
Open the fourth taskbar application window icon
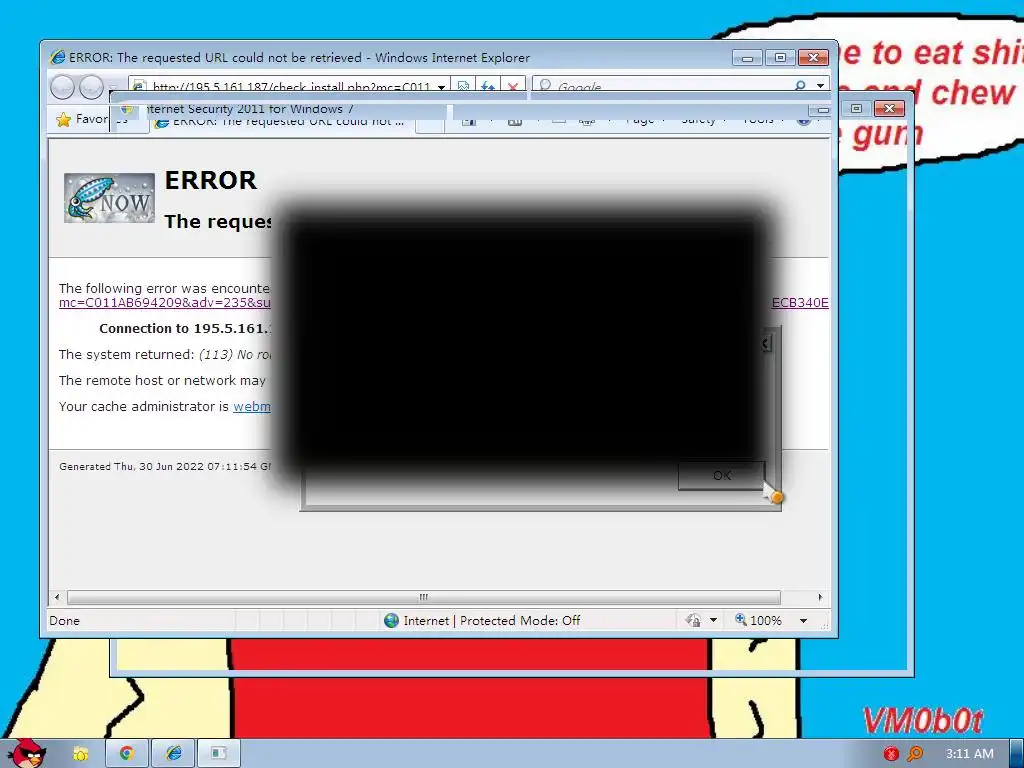(219, 754)
